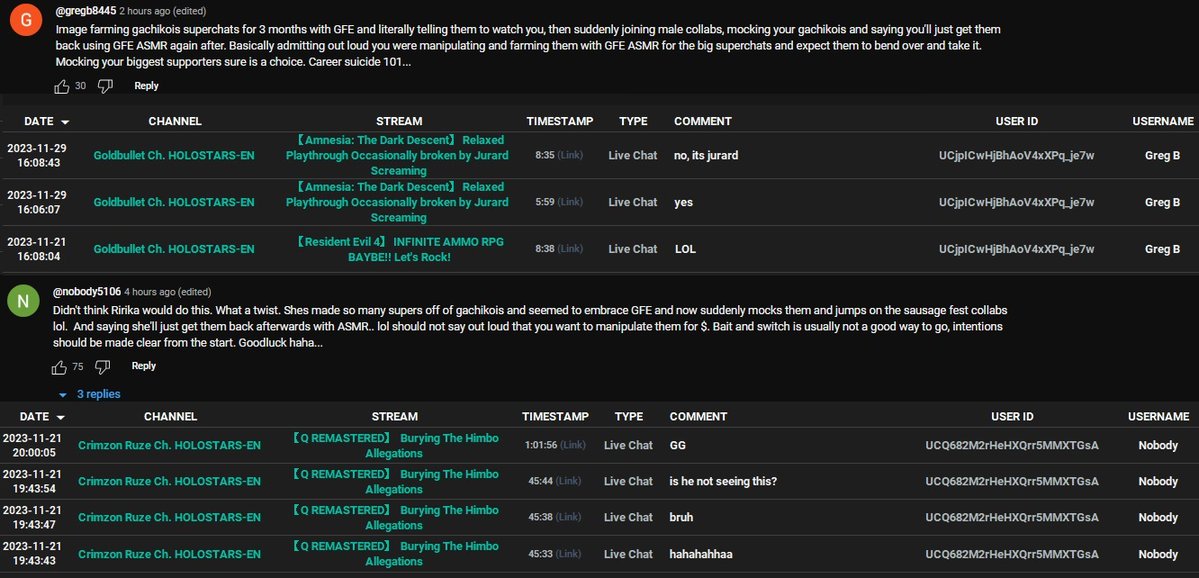Reply to the @gregb8445 comment

coord(146,86)
